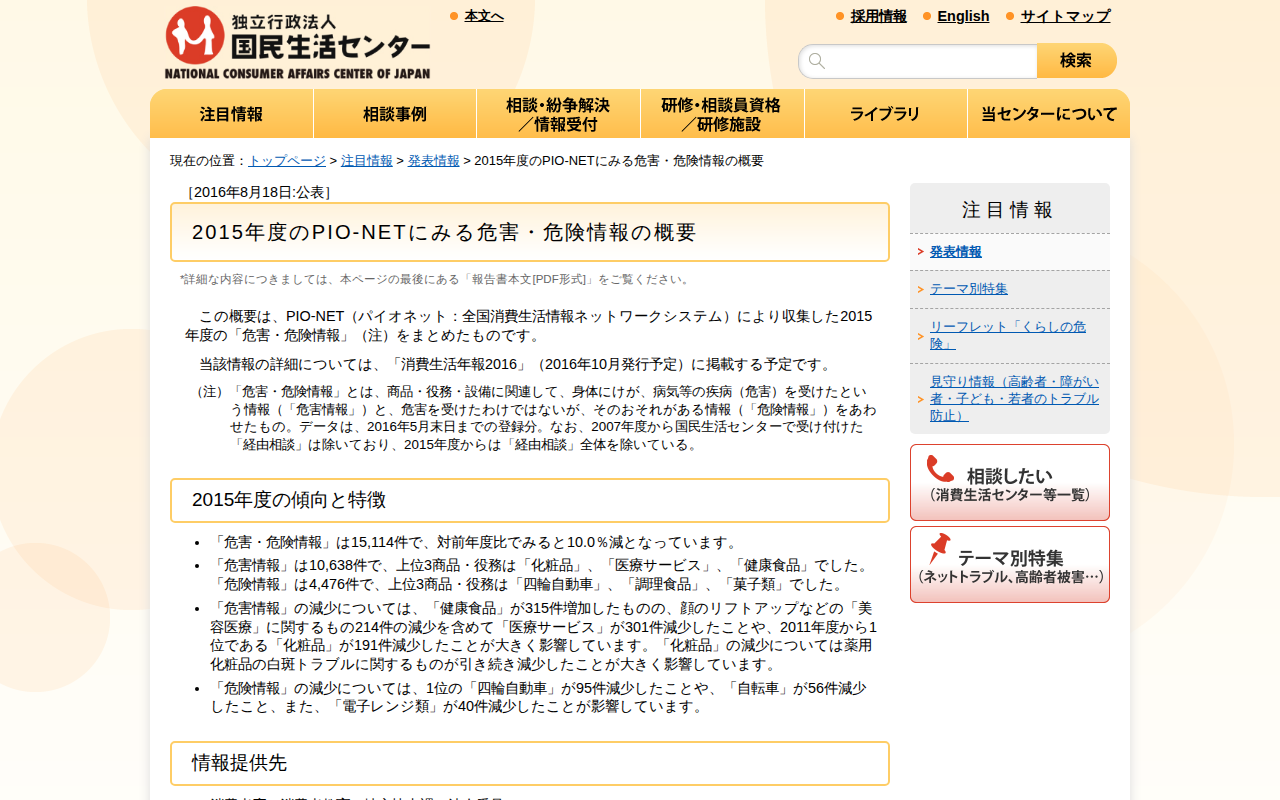Open the ライブラリ navigation tab
The image size is (1280, 800).
pos(886,114)
